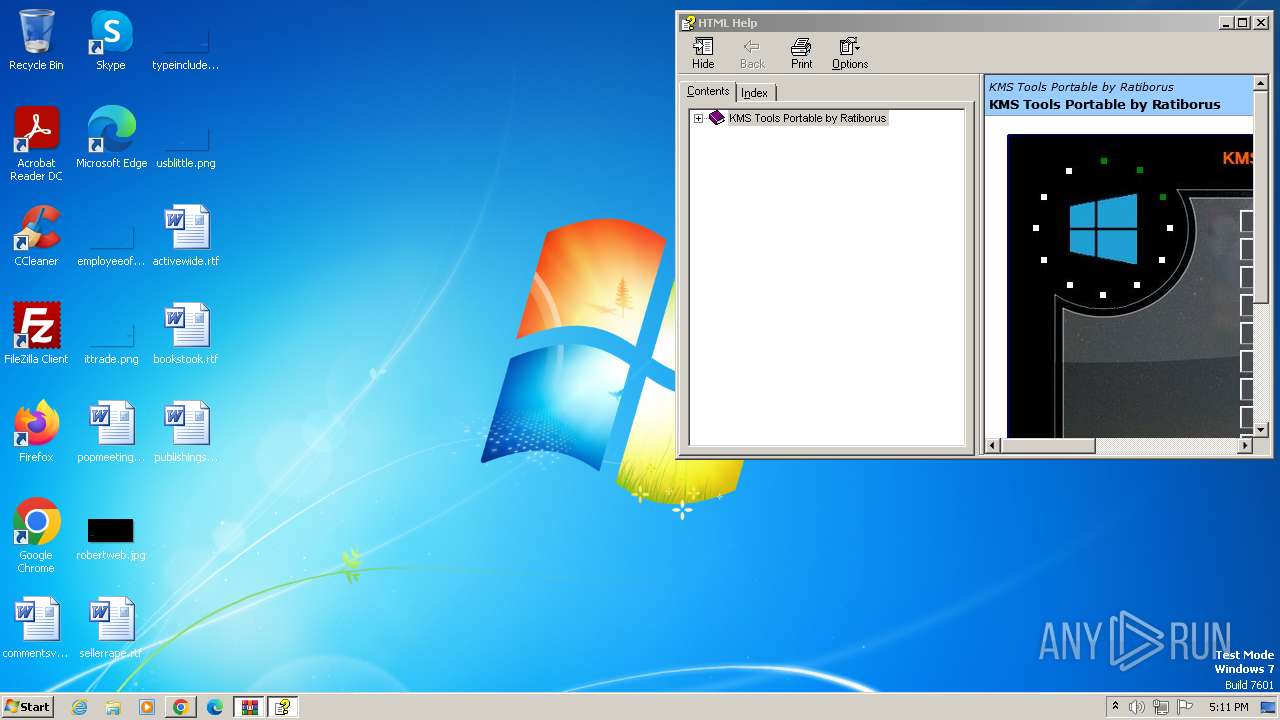Viewport: 1280px width, 720px height.
Task: Switch to the Contents tab
Action: coord(708,91)
